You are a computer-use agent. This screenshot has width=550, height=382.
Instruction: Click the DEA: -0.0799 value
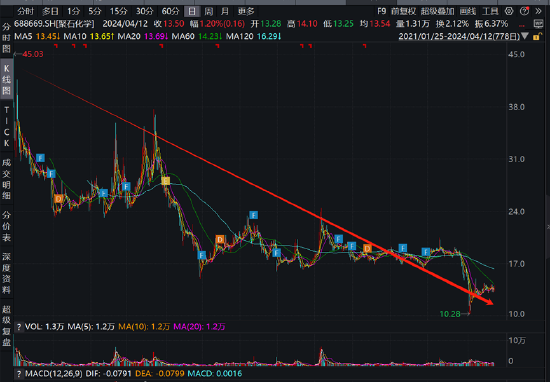click(160, 374)
